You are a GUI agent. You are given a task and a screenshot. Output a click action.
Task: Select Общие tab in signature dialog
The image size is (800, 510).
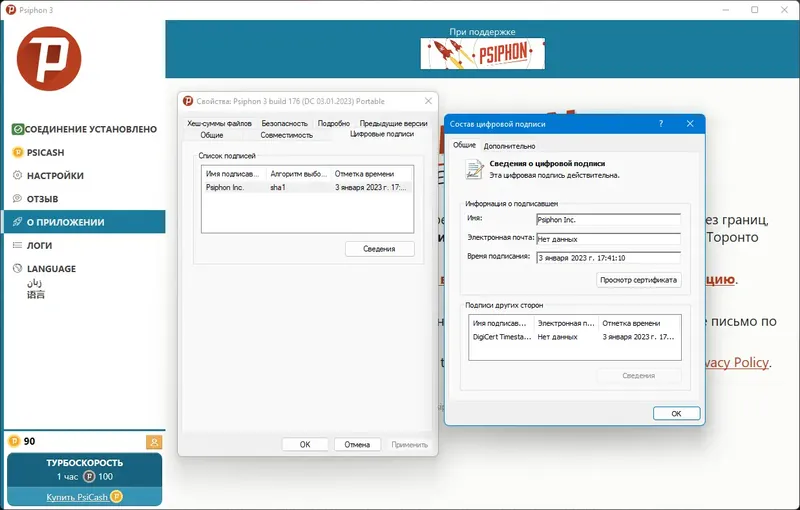464,145
